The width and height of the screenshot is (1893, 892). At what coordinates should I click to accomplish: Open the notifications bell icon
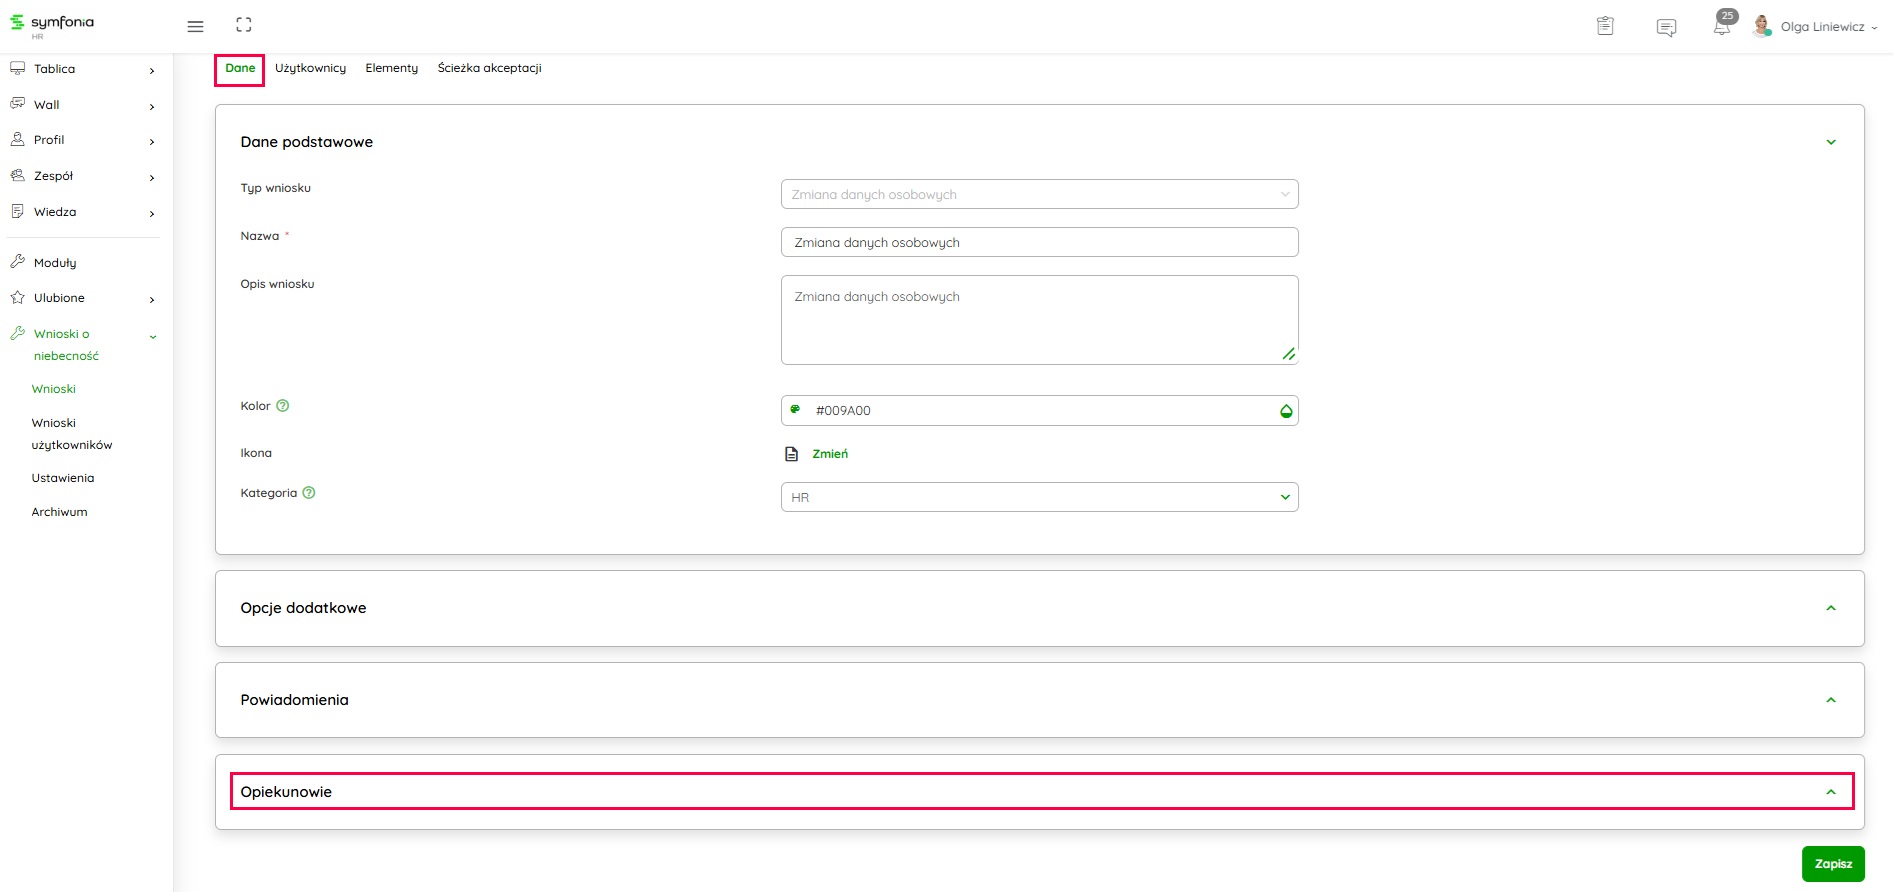(1721, 27)
